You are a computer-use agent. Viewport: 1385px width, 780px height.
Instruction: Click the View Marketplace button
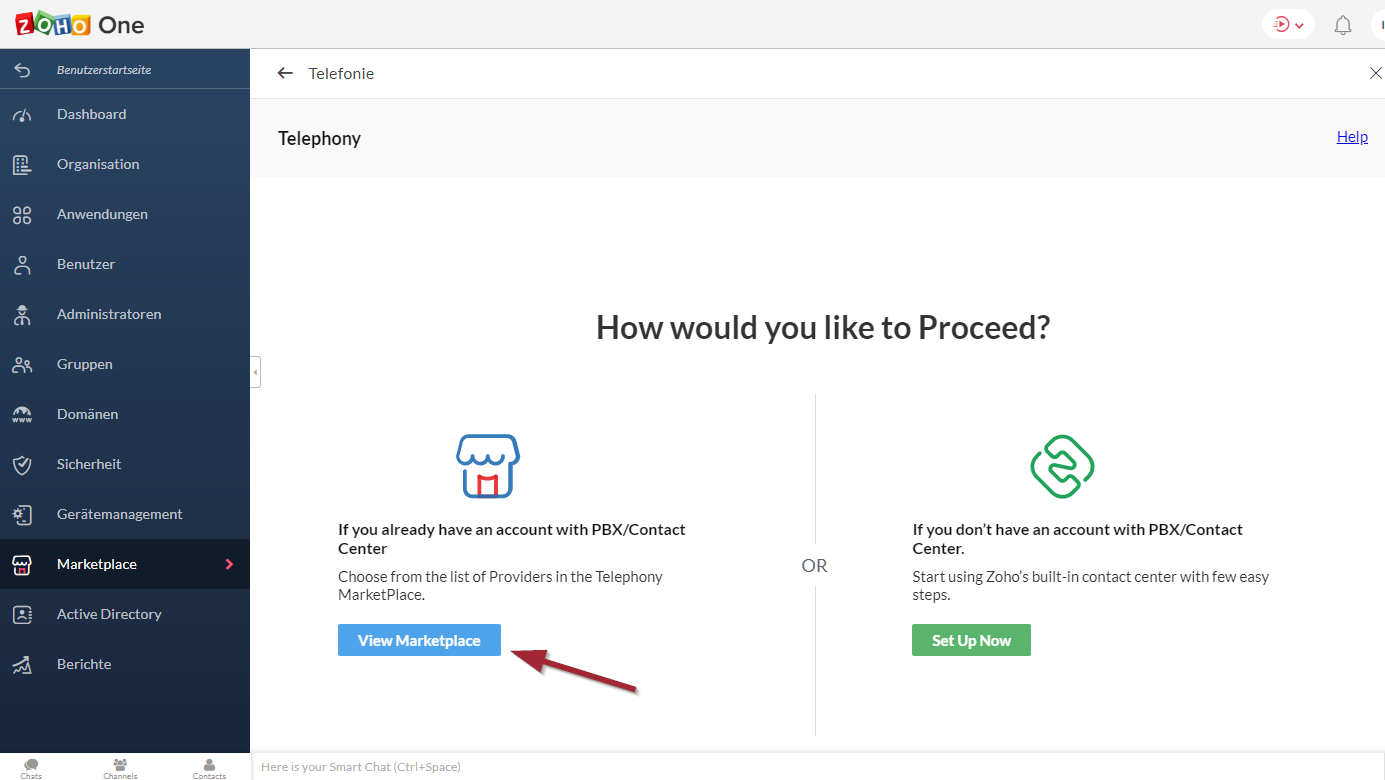[419, 640]
